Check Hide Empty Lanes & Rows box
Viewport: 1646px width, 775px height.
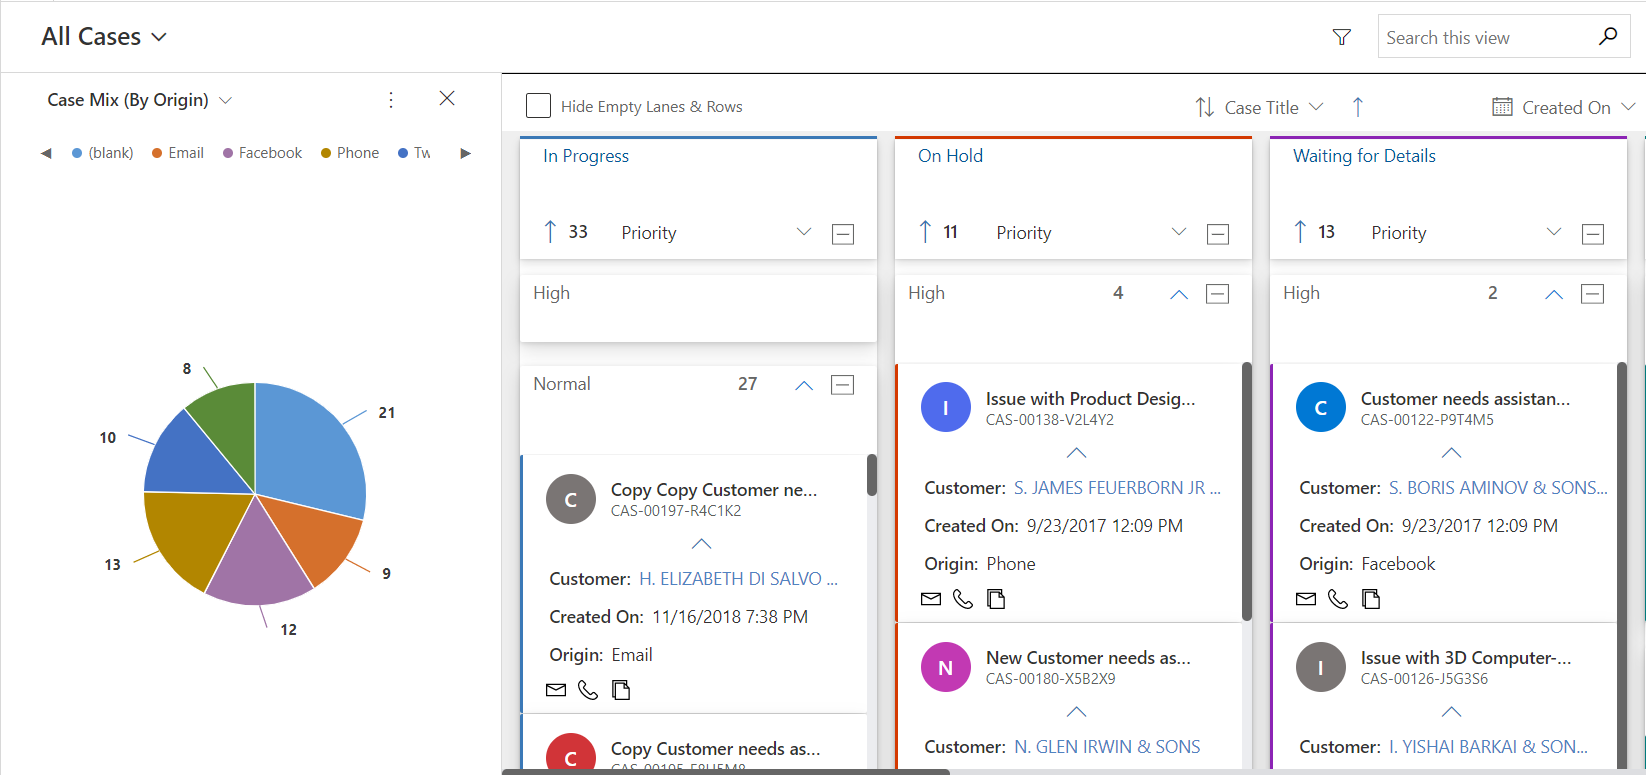[x=538, y=106]
